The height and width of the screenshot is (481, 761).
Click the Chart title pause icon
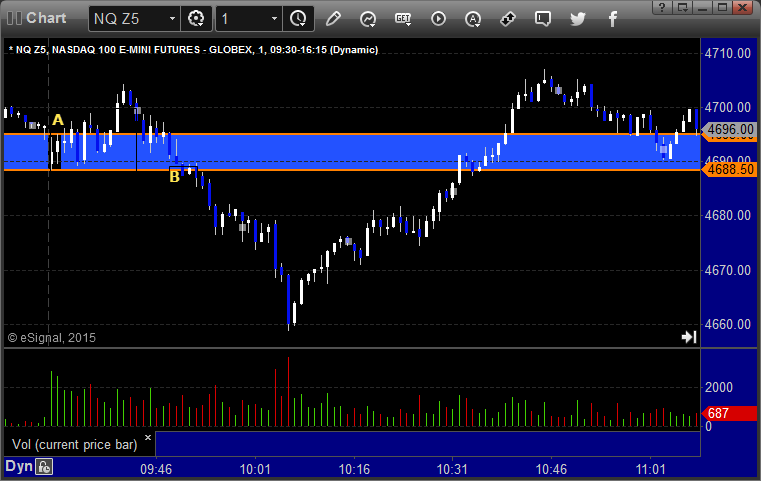click(x=14, y=18)
